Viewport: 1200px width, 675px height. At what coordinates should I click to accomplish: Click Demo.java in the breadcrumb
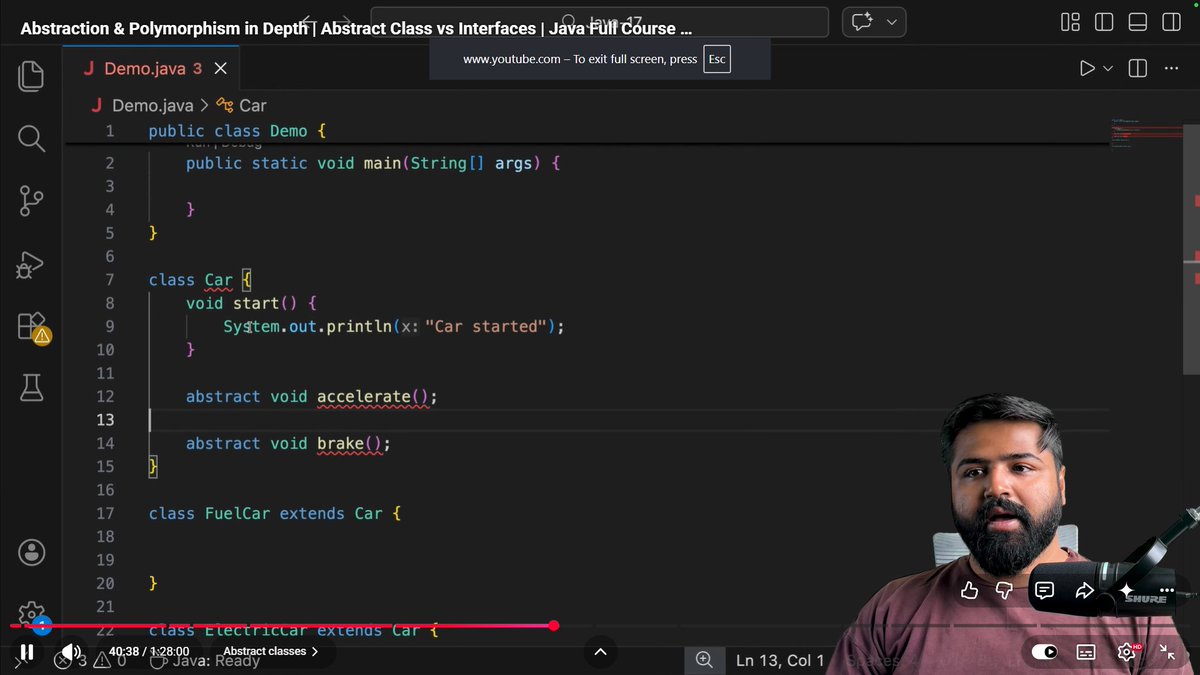(x=152, y=105)
